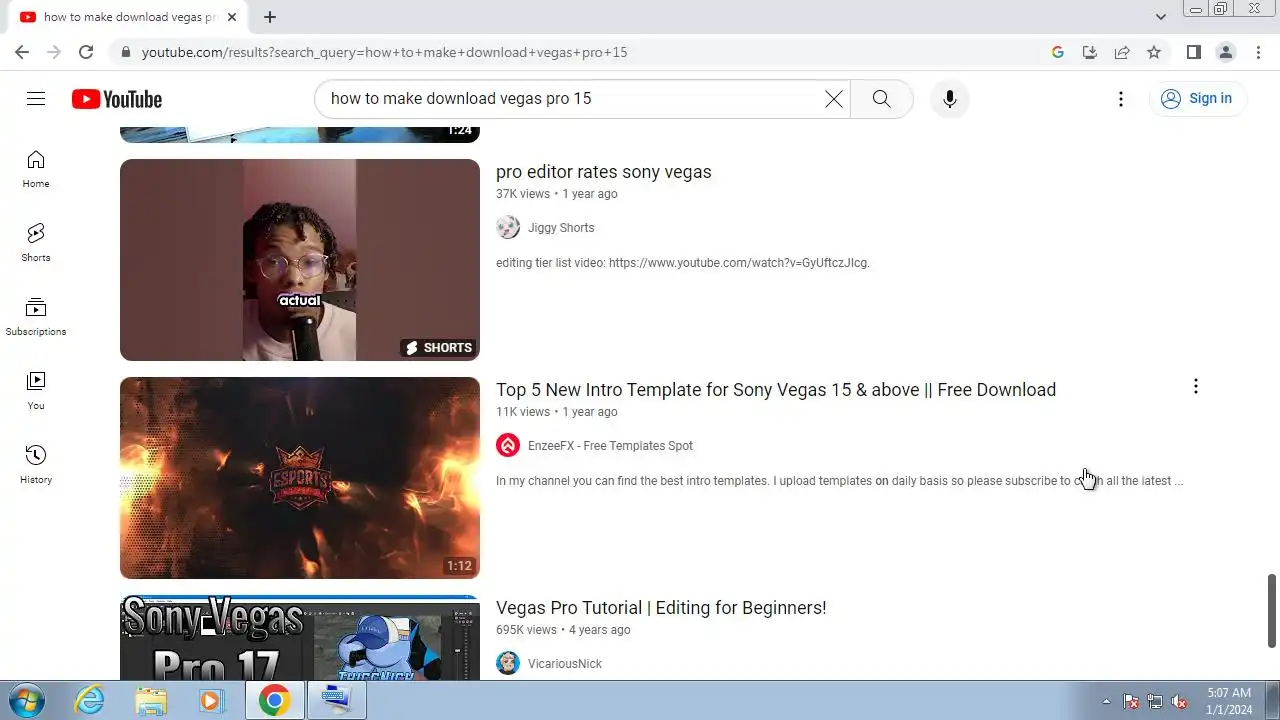Click the page vertical scrollbar thumb
The width and height of the screenshot is (1280, 720).
[1272, 611]
